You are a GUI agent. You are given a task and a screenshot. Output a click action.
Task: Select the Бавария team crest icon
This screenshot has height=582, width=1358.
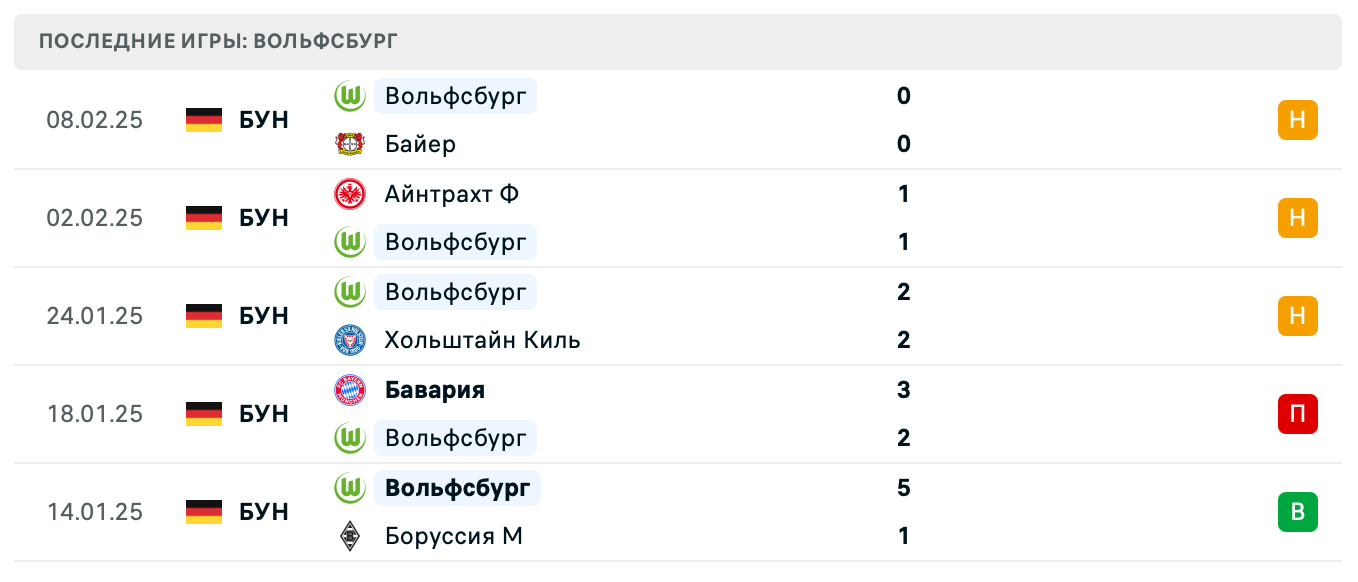[x=349, y=390]
